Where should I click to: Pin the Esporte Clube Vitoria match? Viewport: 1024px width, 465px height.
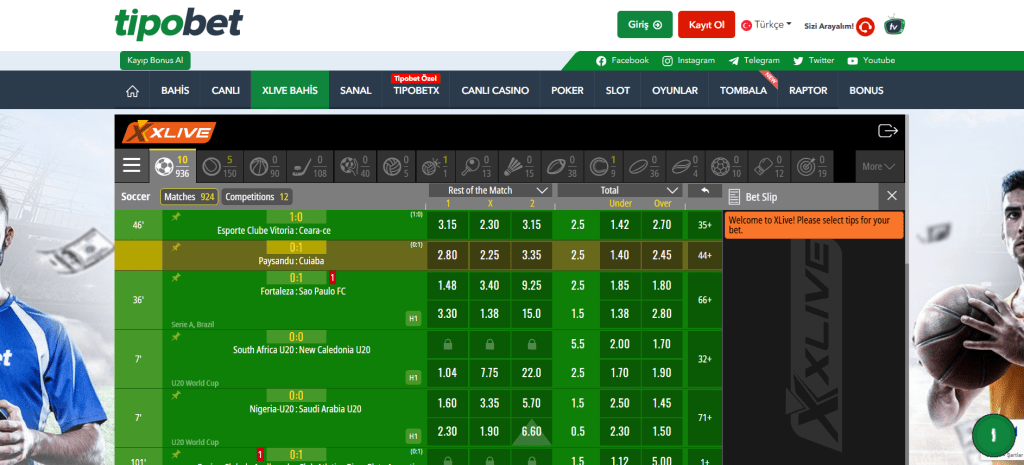tap(176, 216)
